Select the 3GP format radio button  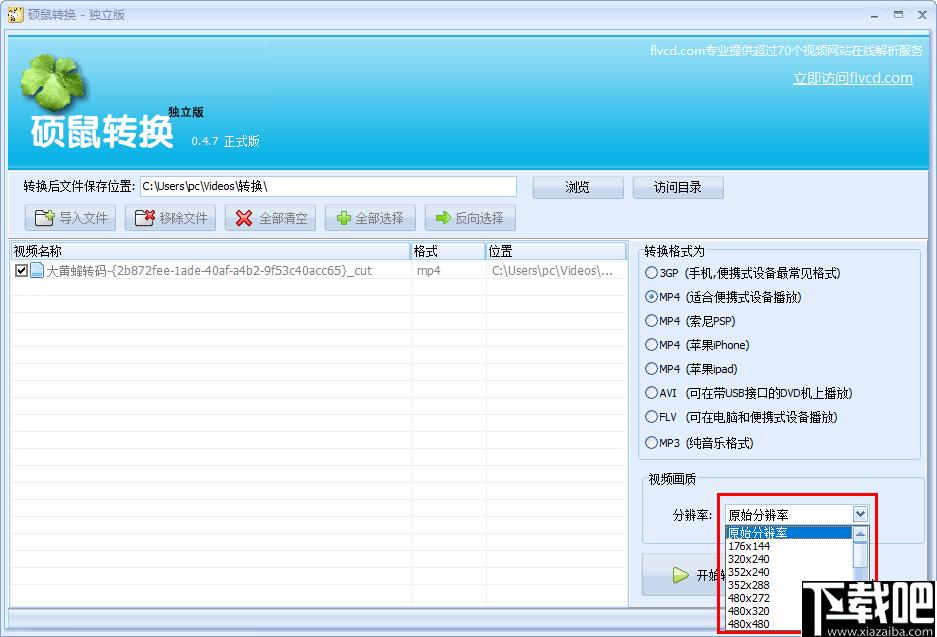point(651,273)
